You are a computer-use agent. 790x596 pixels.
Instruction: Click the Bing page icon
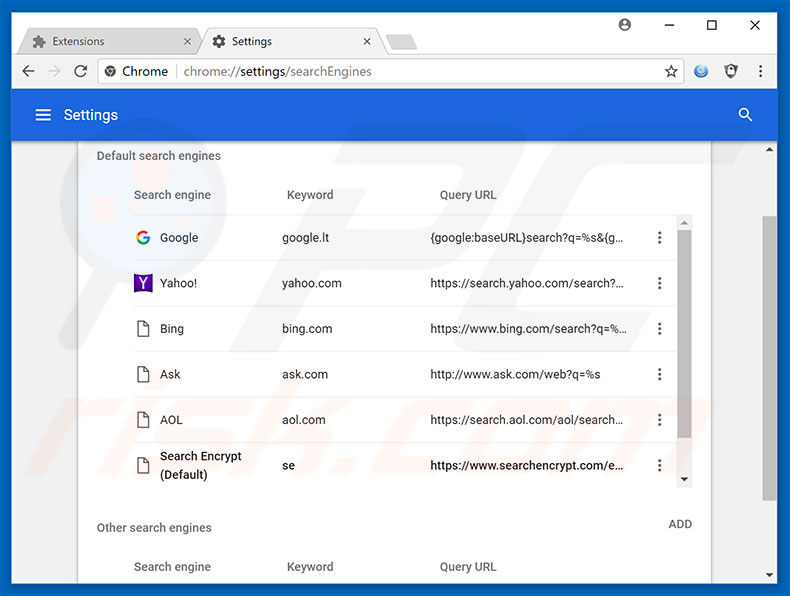point(143,329)
